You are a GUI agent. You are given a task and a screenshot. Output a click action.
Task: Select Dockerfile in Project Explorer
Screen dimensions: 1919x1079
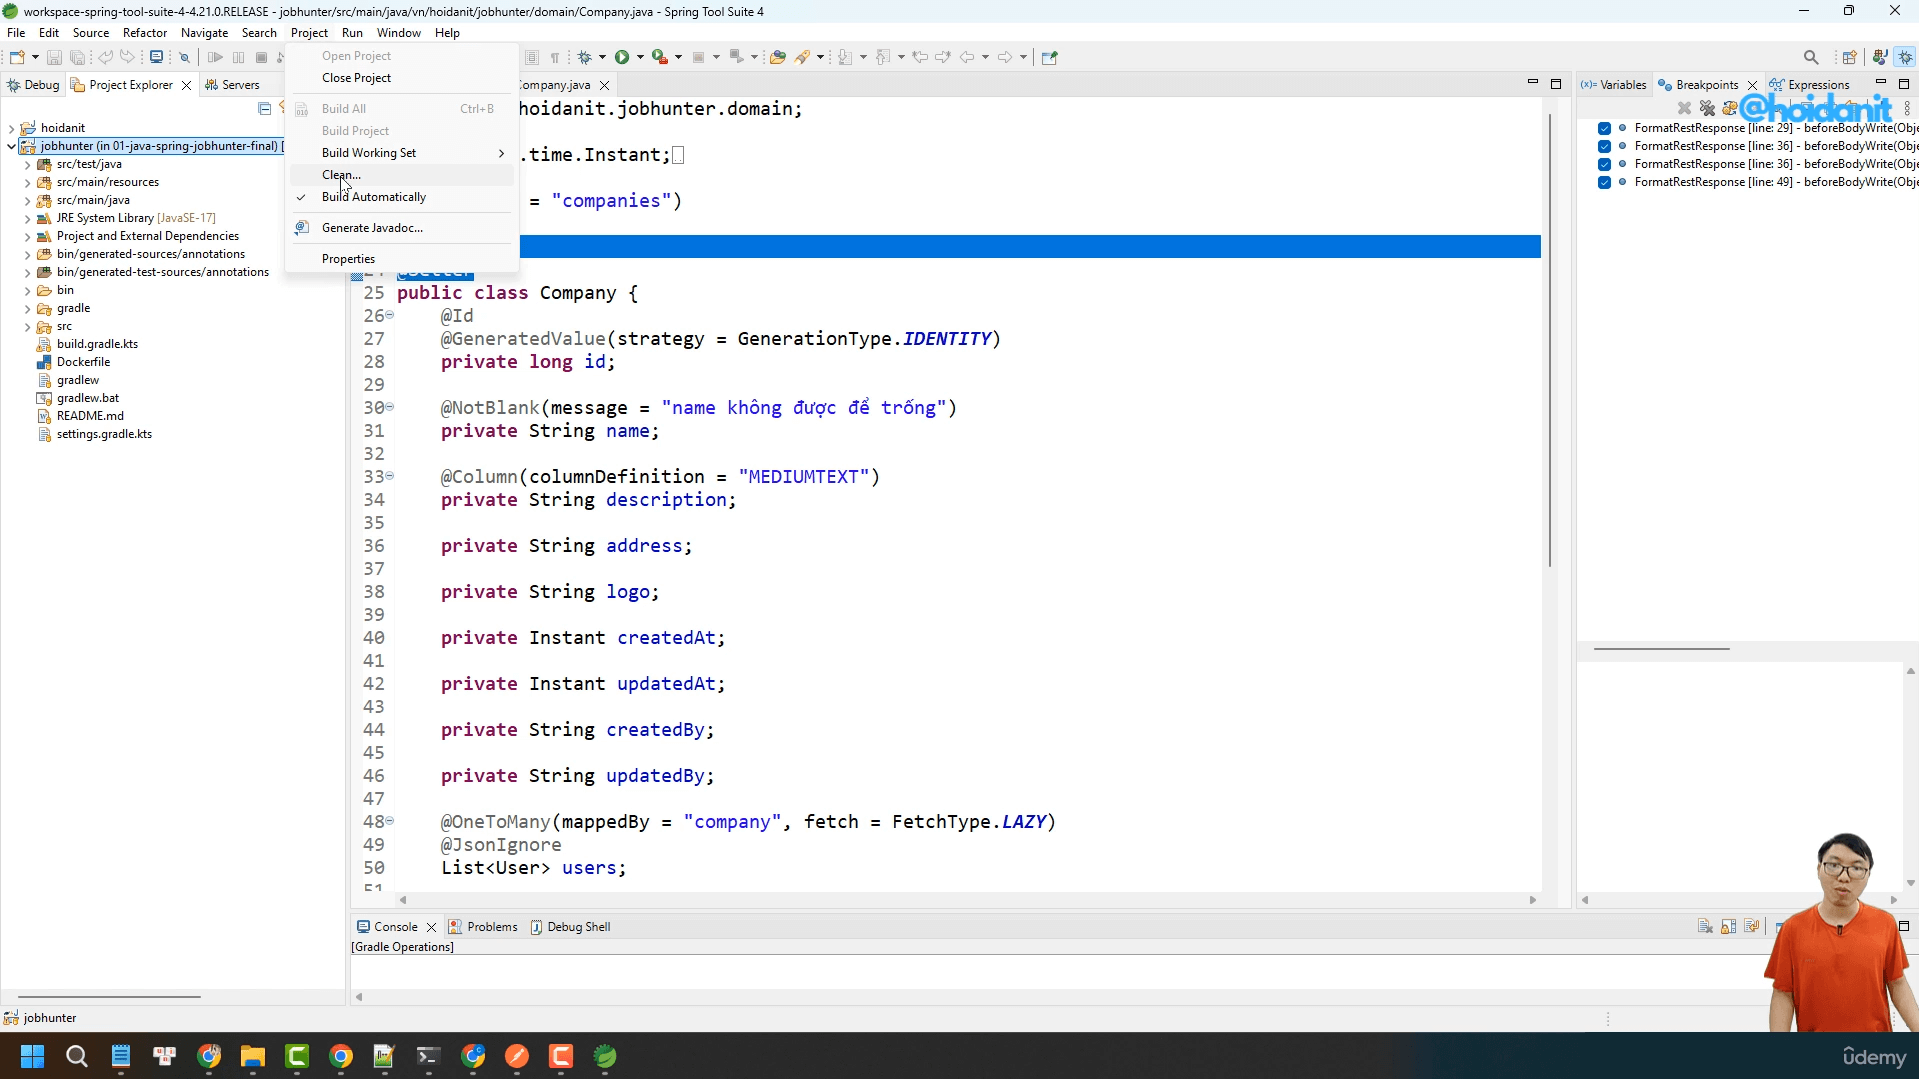click(83, 362)
